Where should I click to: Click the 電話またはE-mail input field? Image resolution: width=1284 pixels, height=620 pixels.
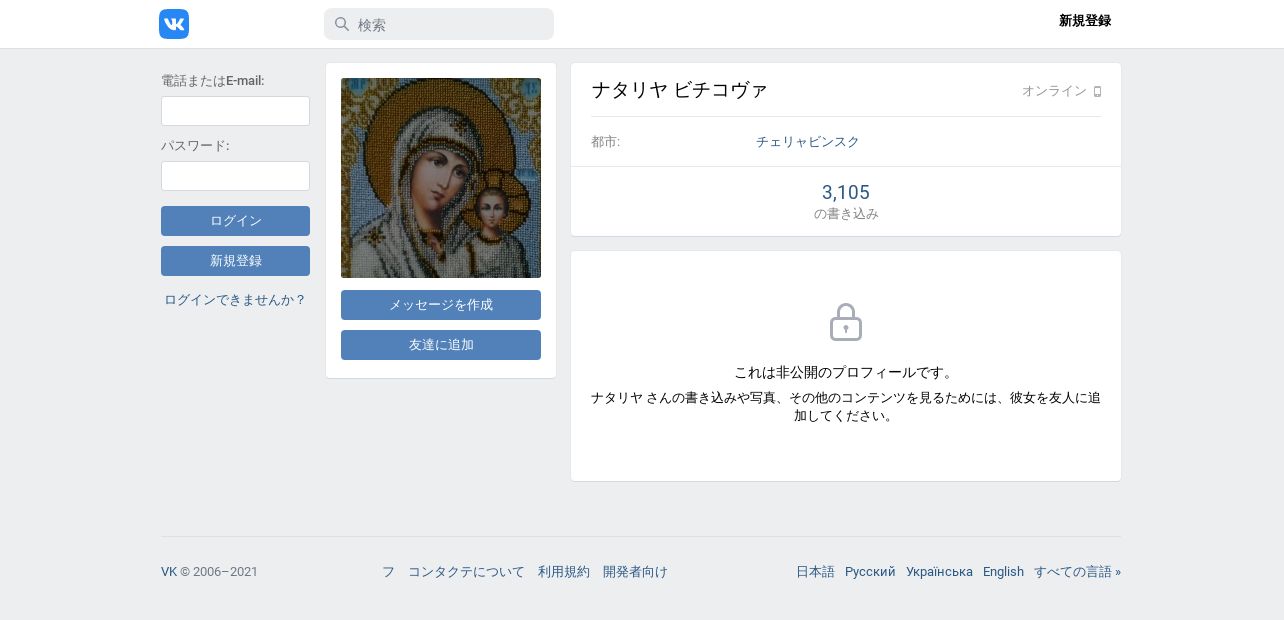pos(235,111)
